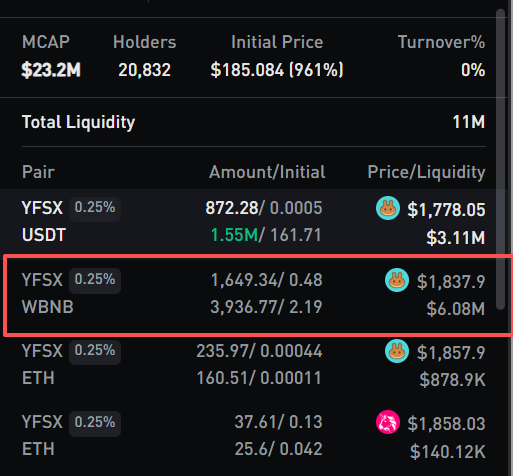Screen dimensions: 513x476
Task: Click PancakeSwap icon in YFSX/WBNB row
Action: click(397, 280)
